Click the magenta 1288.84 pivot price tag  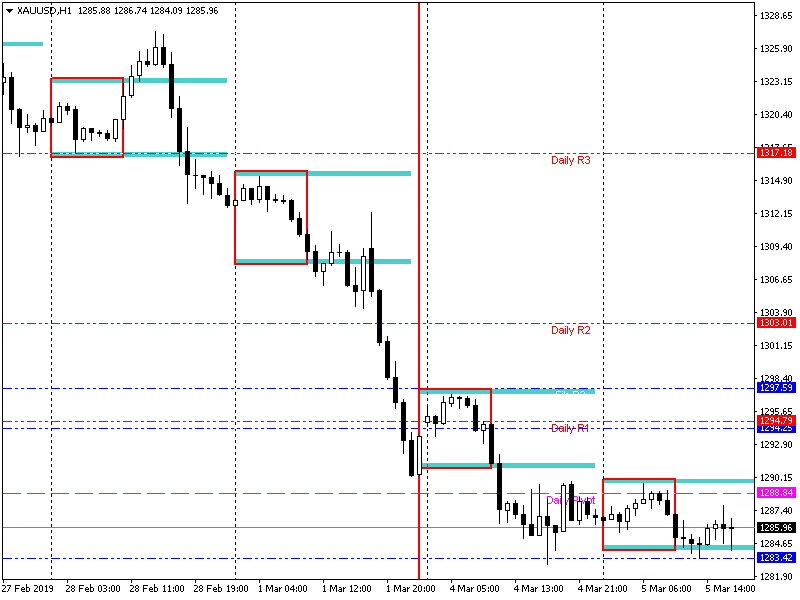coord(776,493)
